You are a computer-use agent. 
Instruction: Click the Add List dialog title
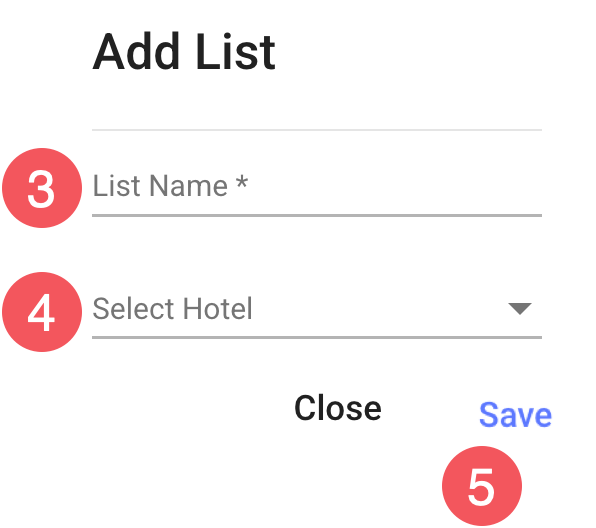pyautogui.click(x=184, y=52)
